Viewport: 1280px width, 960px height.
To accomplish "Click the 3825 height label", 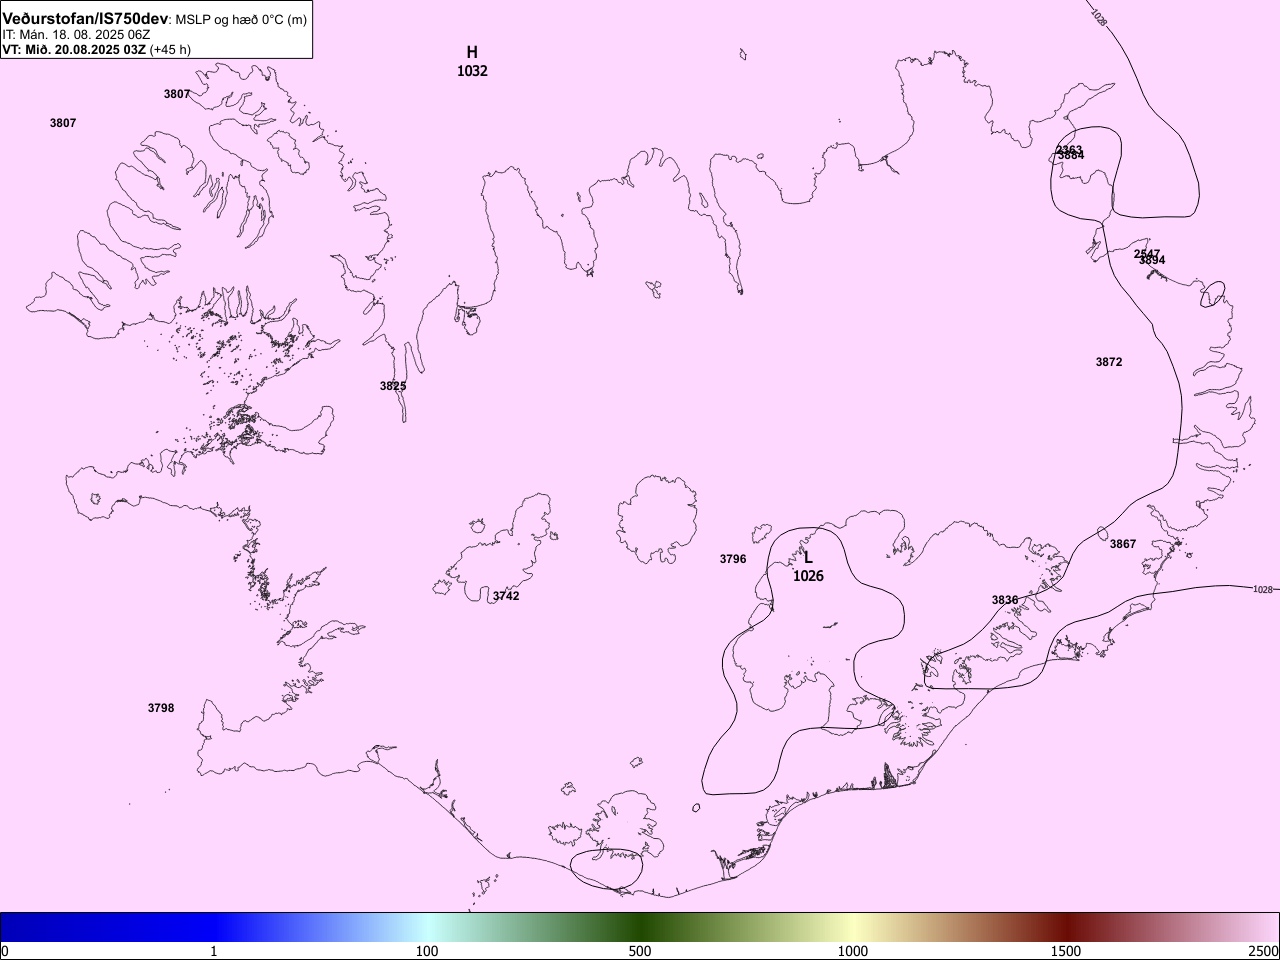I will [x=393, y=386].
